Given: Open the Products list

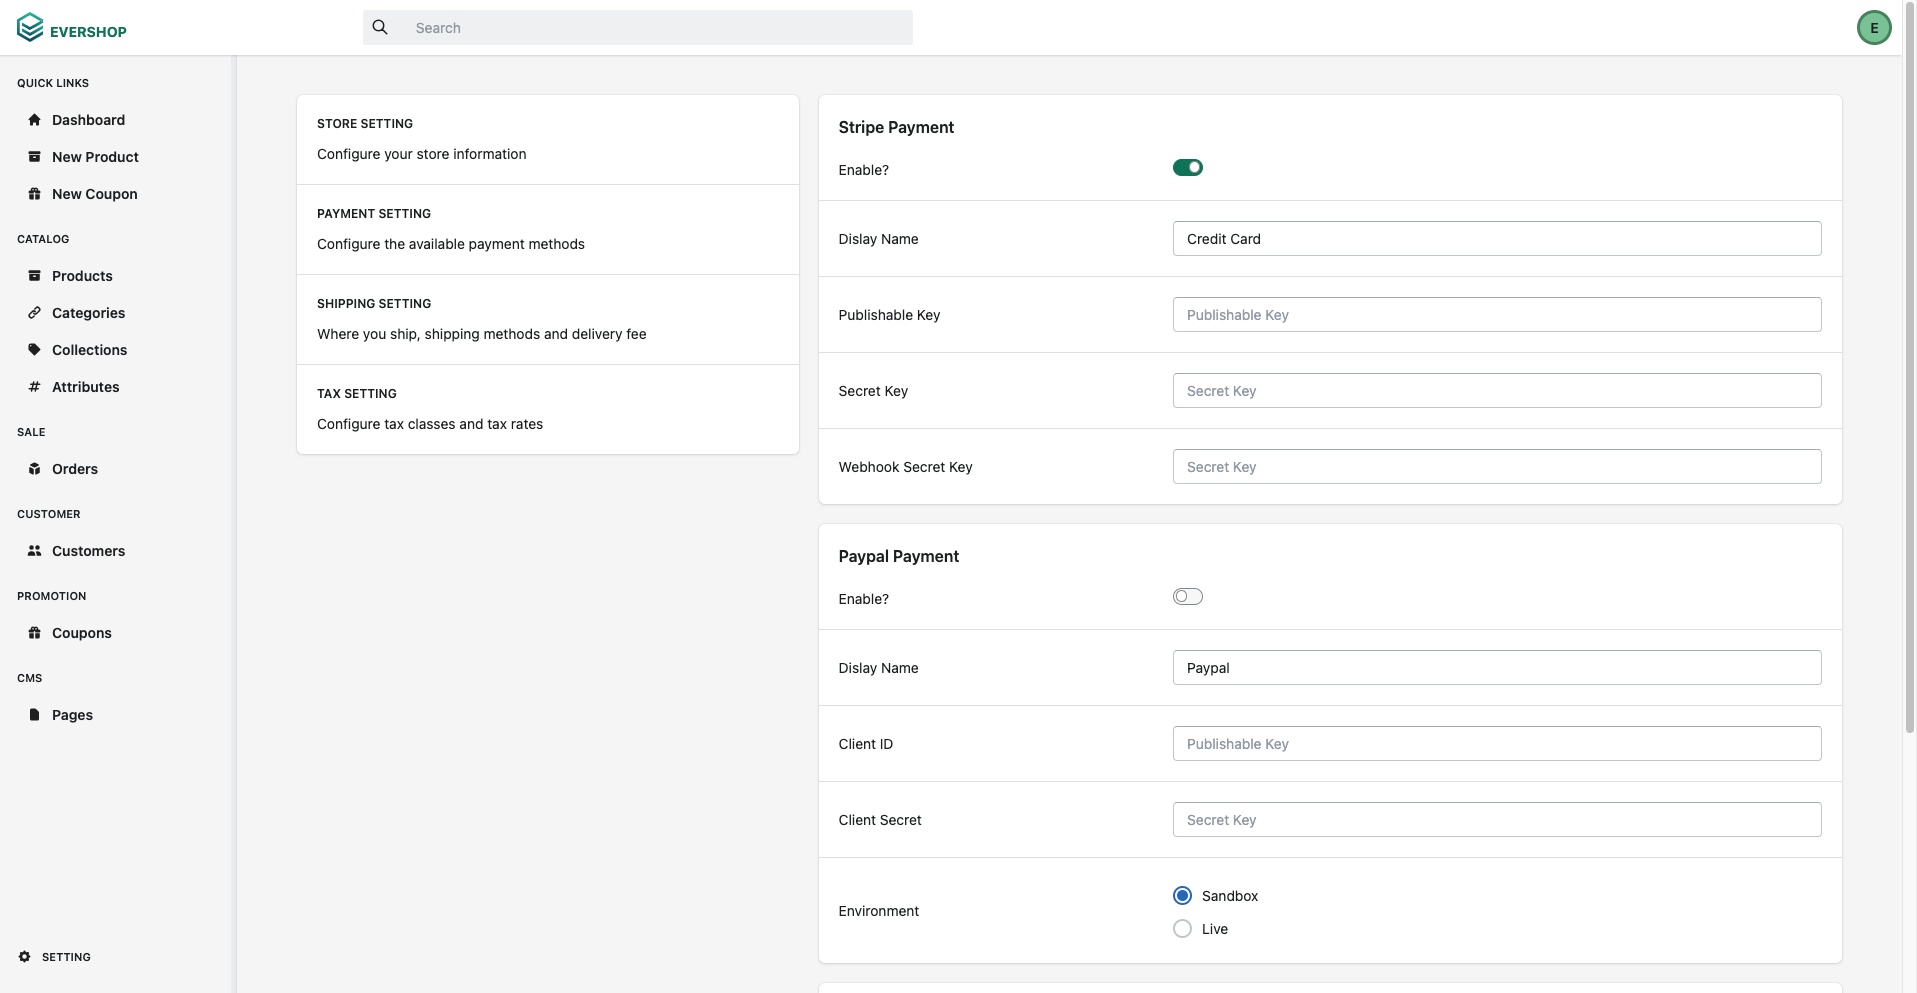Looking at the screenshot, I should 82,276.
